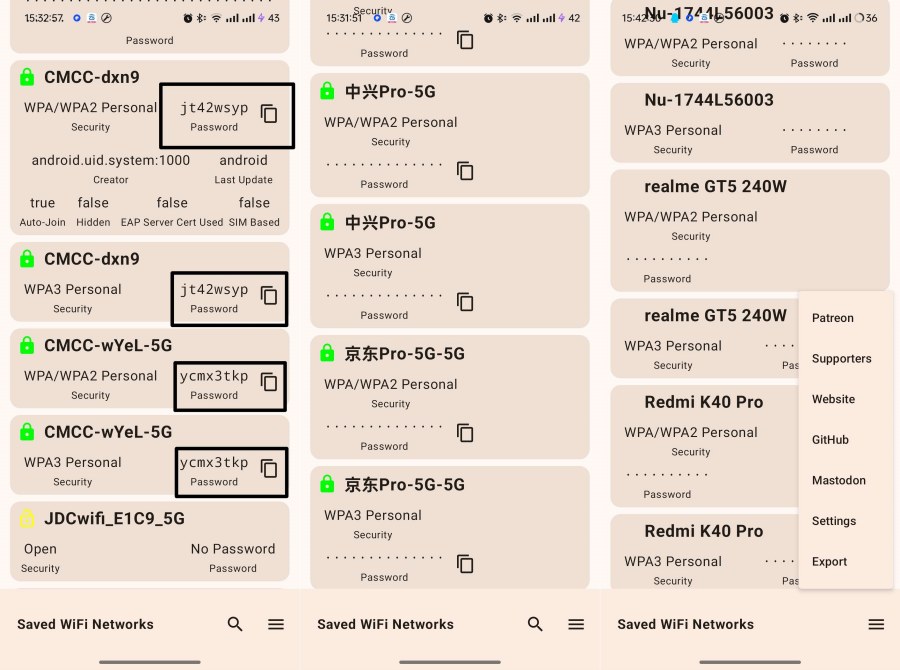Screen dimensions: 900x670
Task: Open Mastodon menu entry
Action: (x=839, y=481)
